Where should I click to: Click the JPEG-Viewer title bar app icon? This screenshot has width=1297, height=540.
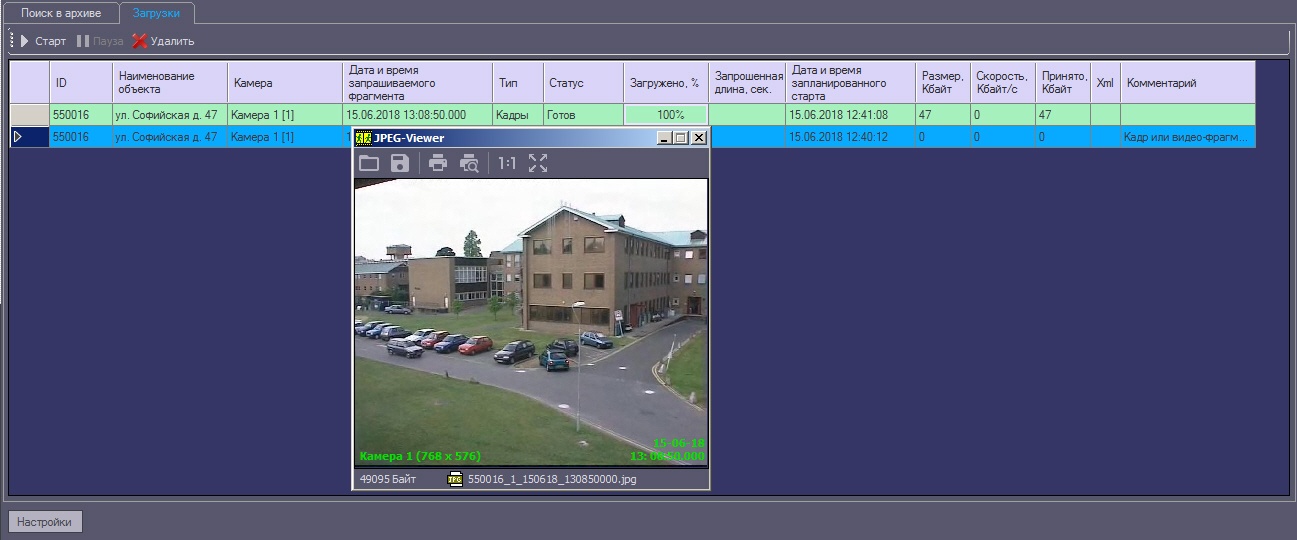(364, 138)
